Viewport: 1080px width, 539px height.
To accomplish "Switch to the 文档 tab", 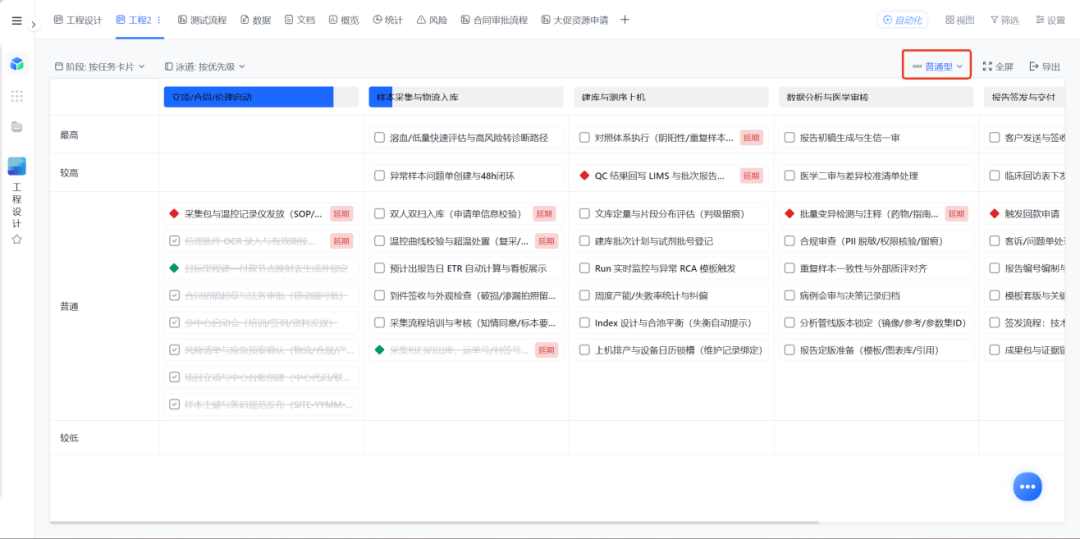I will pos(300,20).
